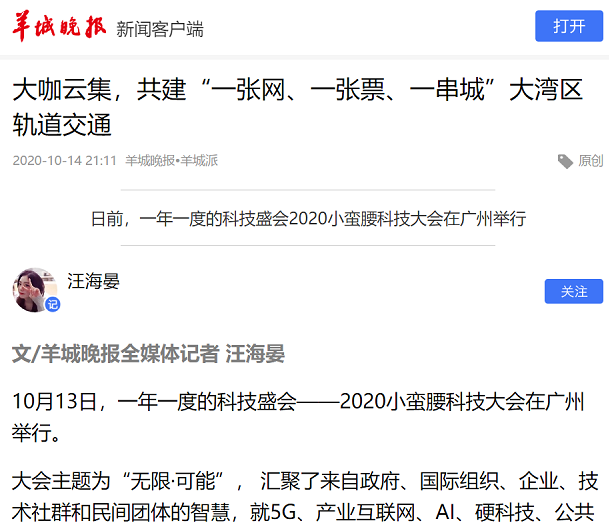This screenshot has height=531, width=609.
Task: Select the 2020-10-14 21:11 publish timestamp
Action: coord(64,160)
